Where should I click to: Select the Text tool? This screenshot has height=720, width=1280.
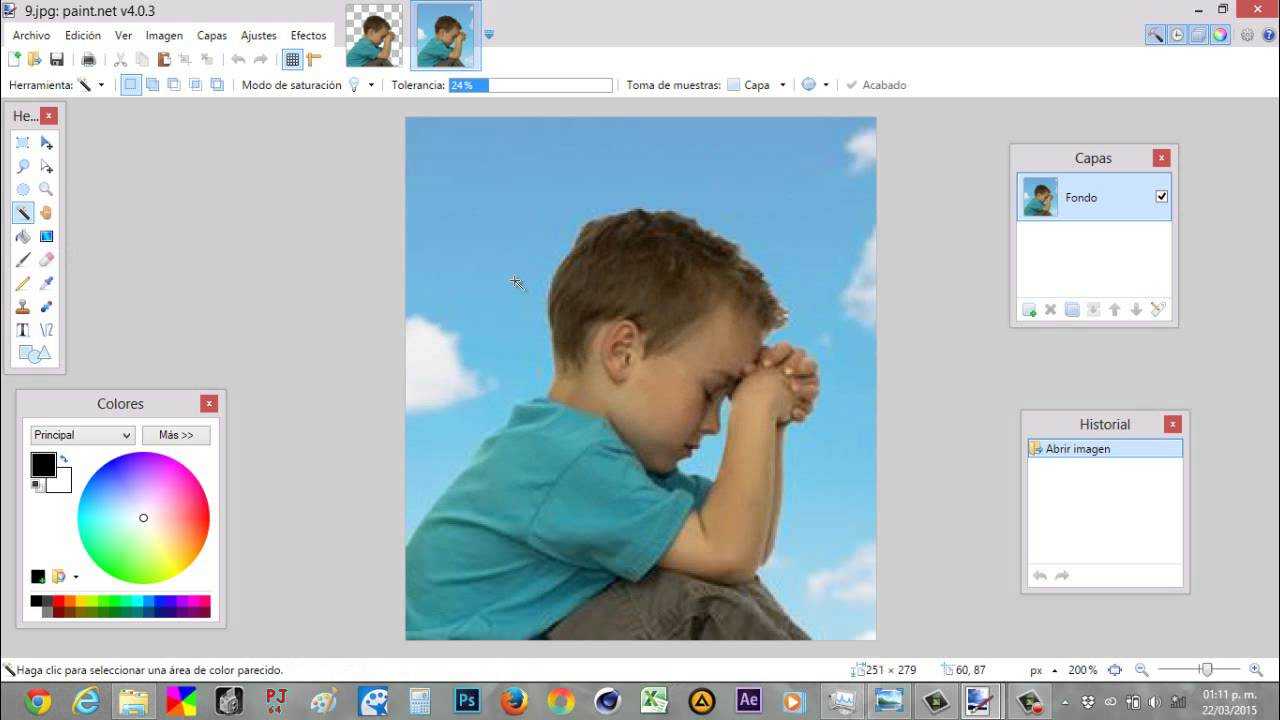(x=22, y=330)
